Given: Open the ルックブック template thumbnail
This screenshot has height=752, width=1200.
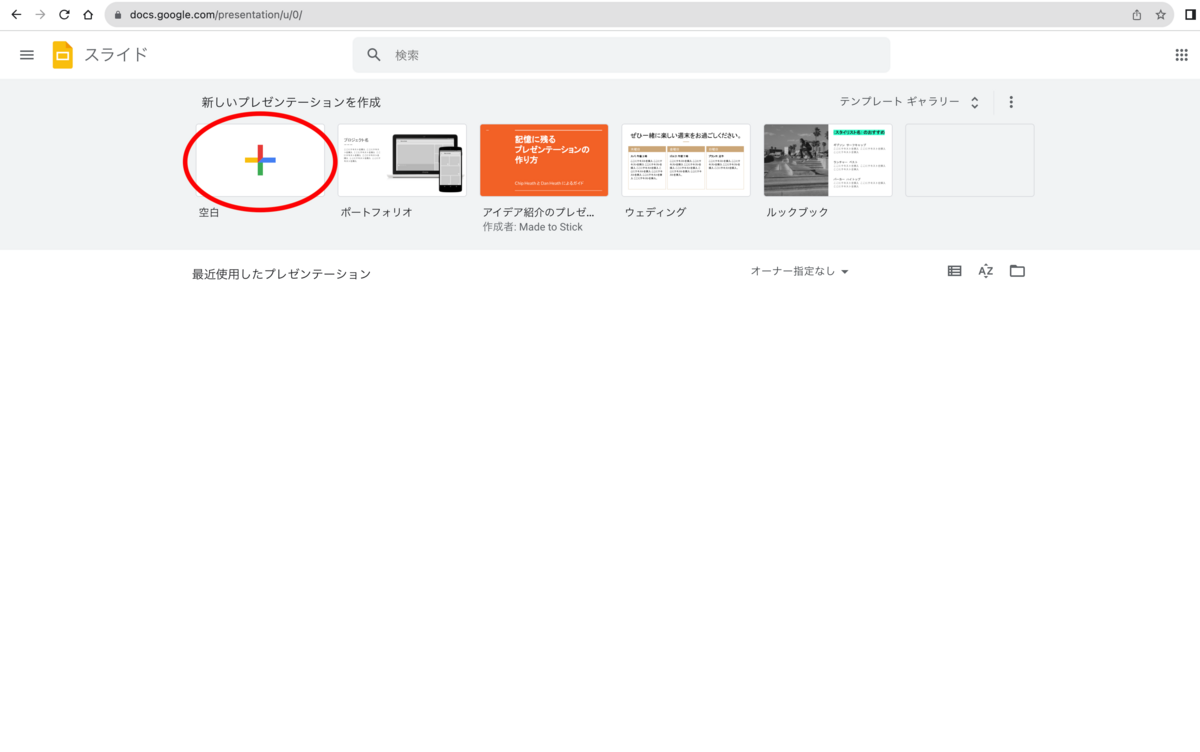Looking at the screenshot, I should pyautogui.click(x=828, y=160).
